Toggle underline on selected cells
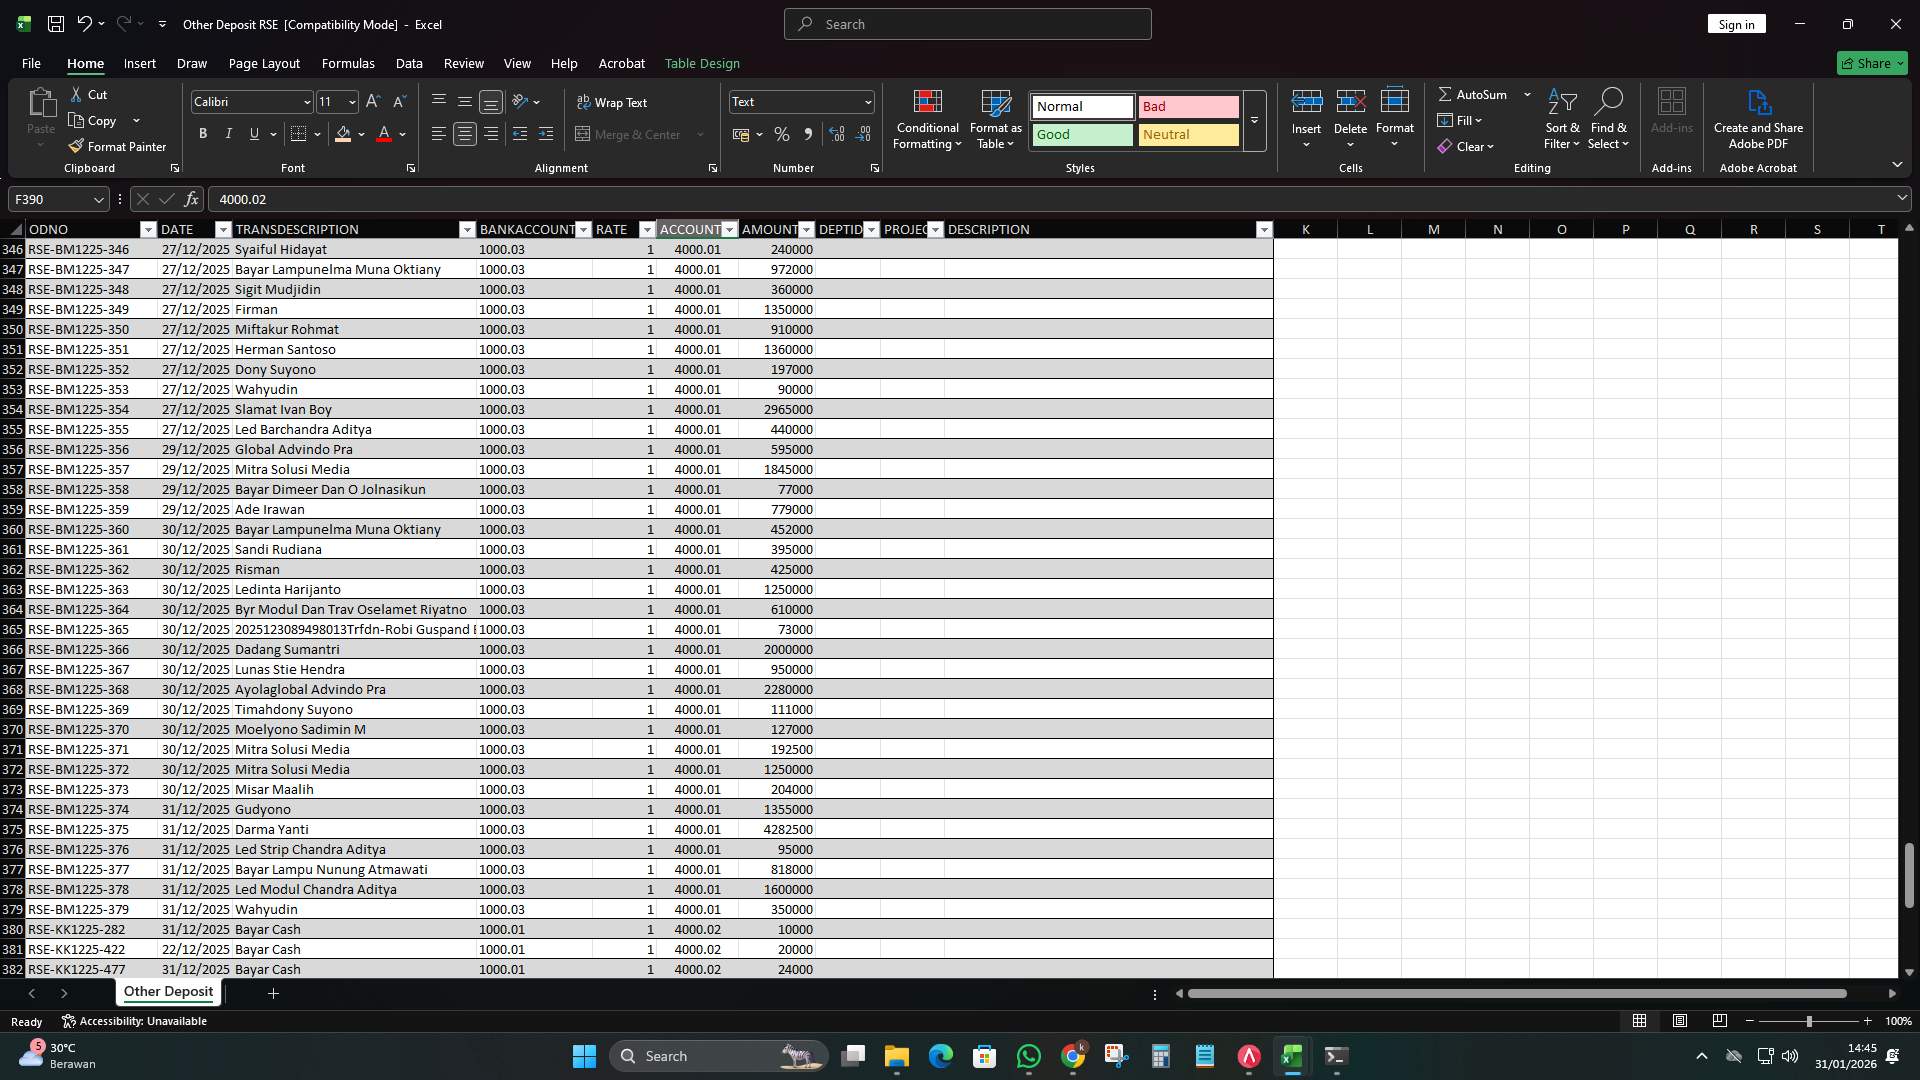This screenshot has width=1920, height=1080. (x=254, y=133)
